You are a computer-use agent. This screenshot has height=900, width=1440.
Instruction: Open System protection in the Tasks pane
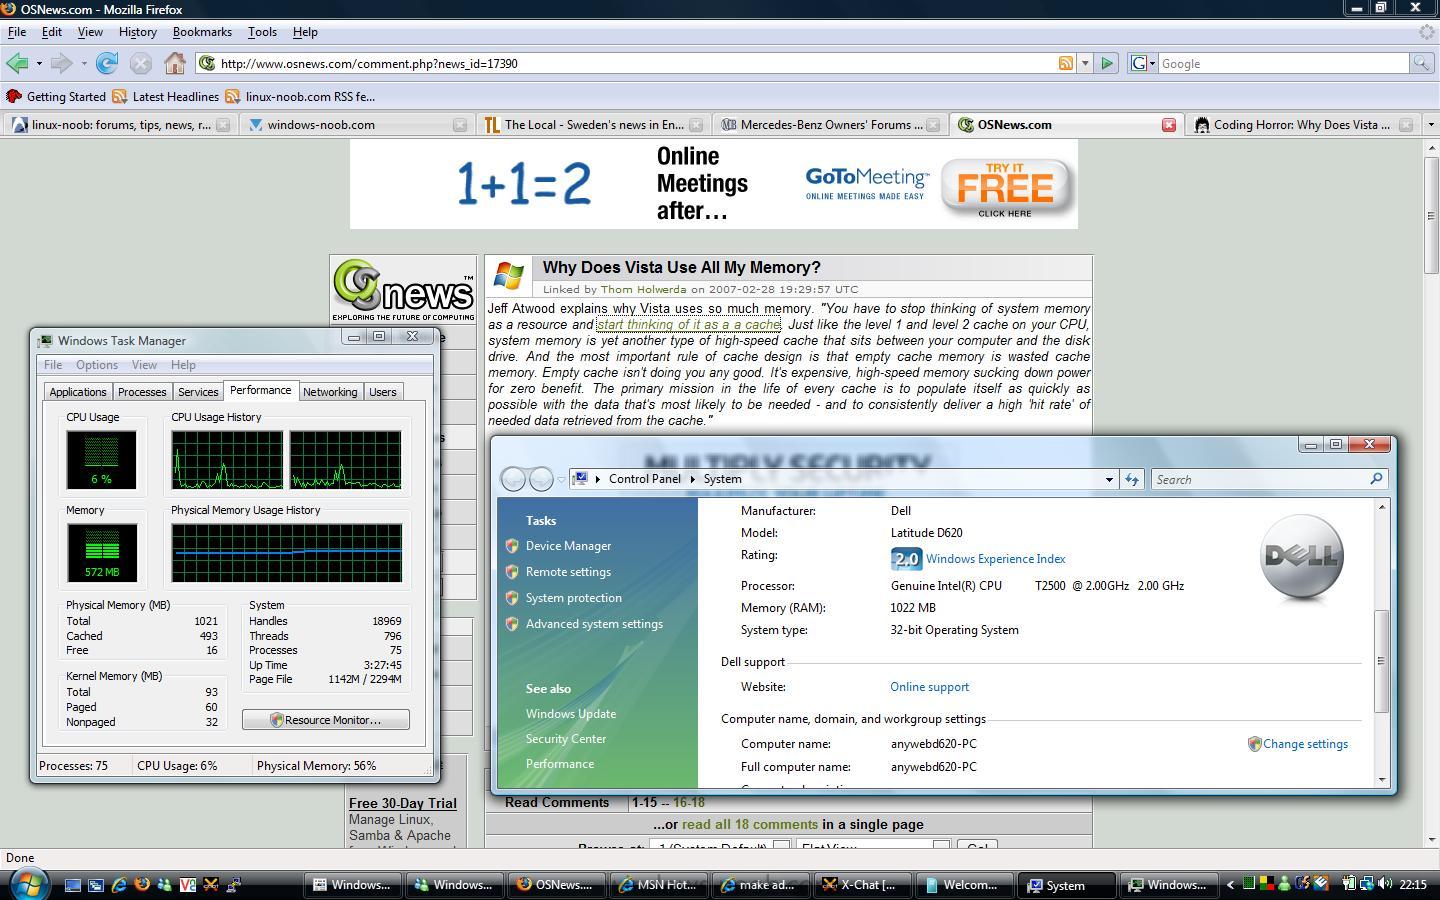(x=573, y=598)
